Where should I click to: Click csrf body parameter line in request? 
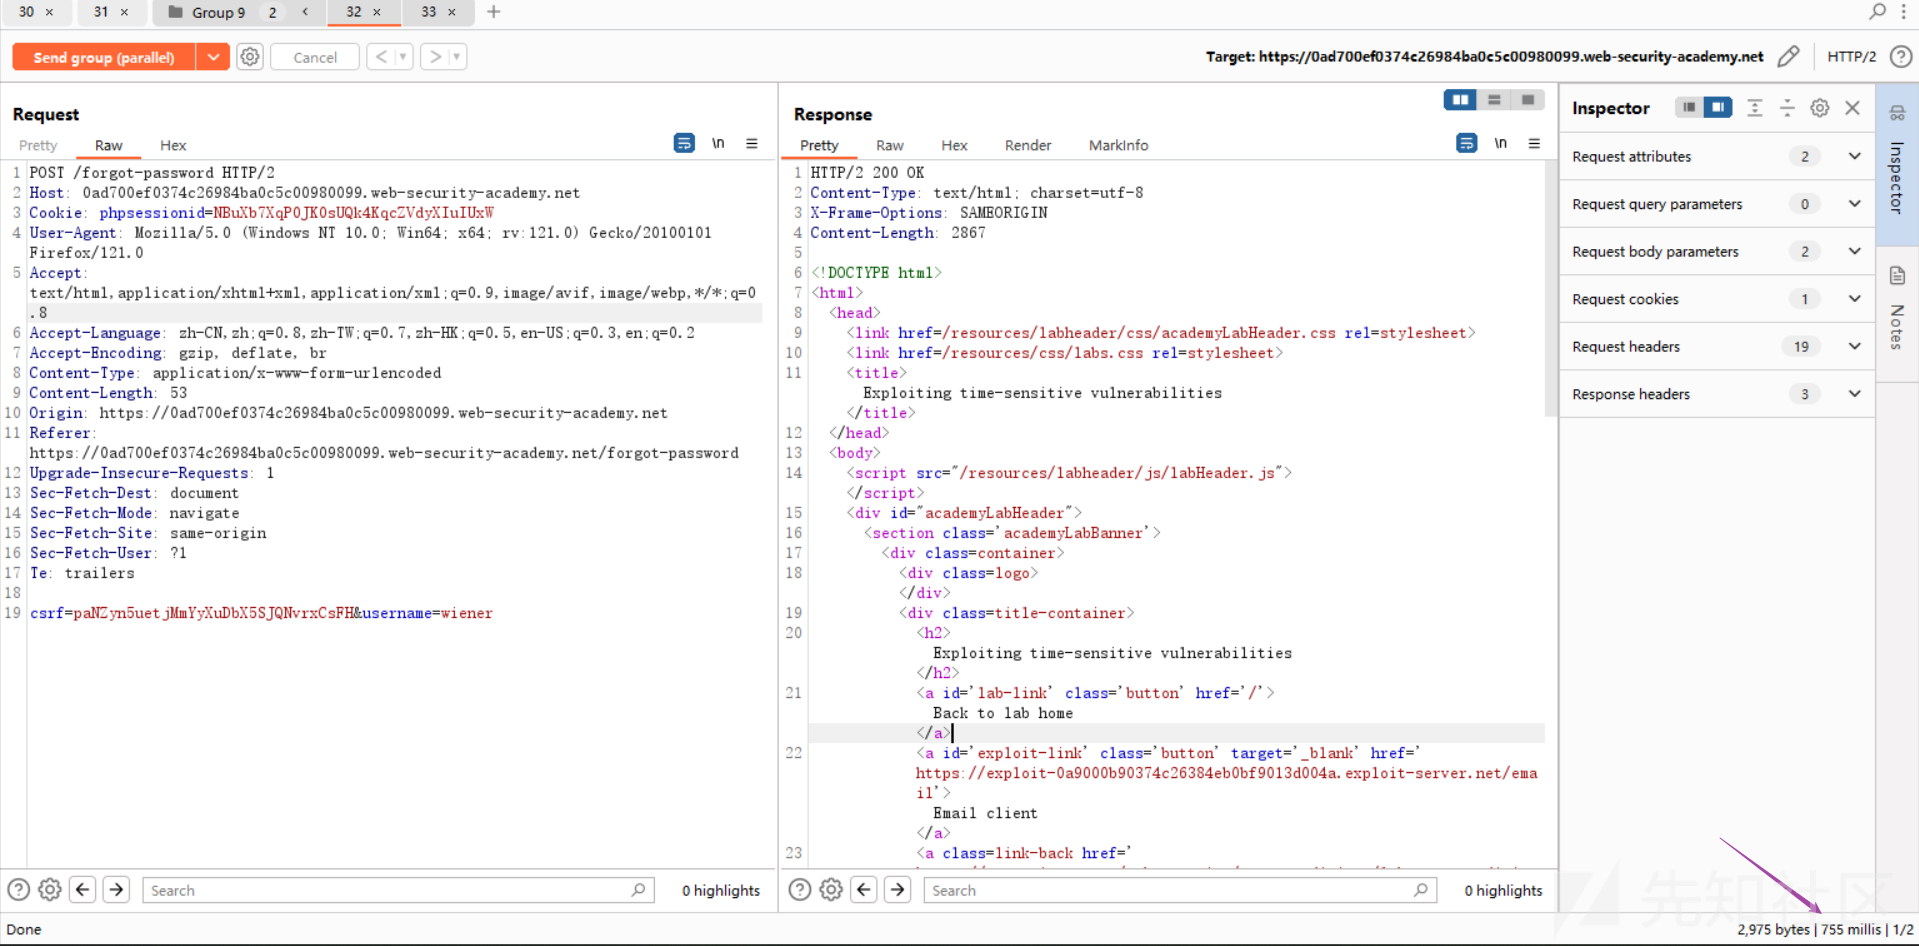tap(261, 613)
